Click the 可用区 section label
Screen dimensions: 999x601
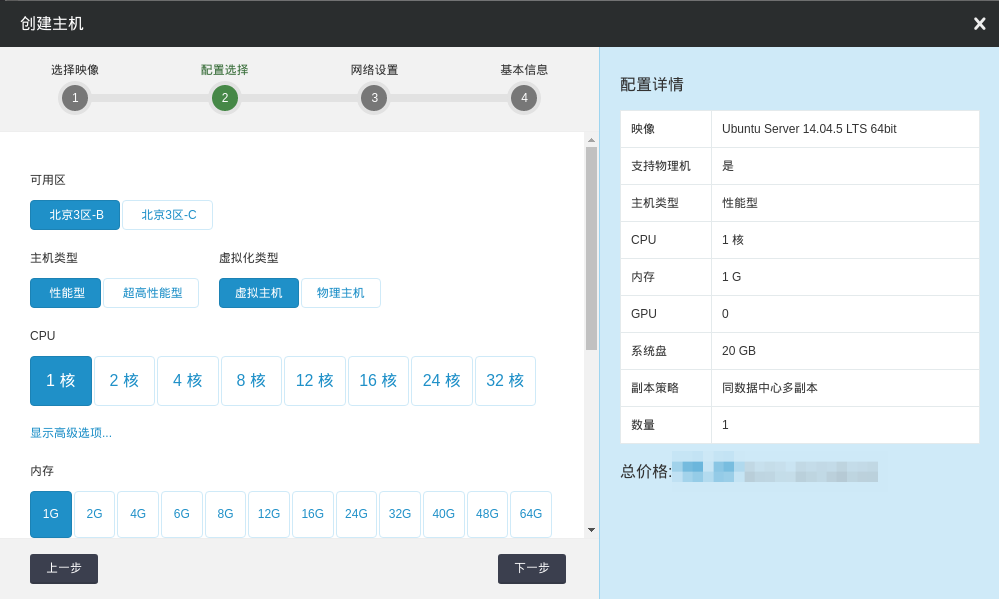48,180
